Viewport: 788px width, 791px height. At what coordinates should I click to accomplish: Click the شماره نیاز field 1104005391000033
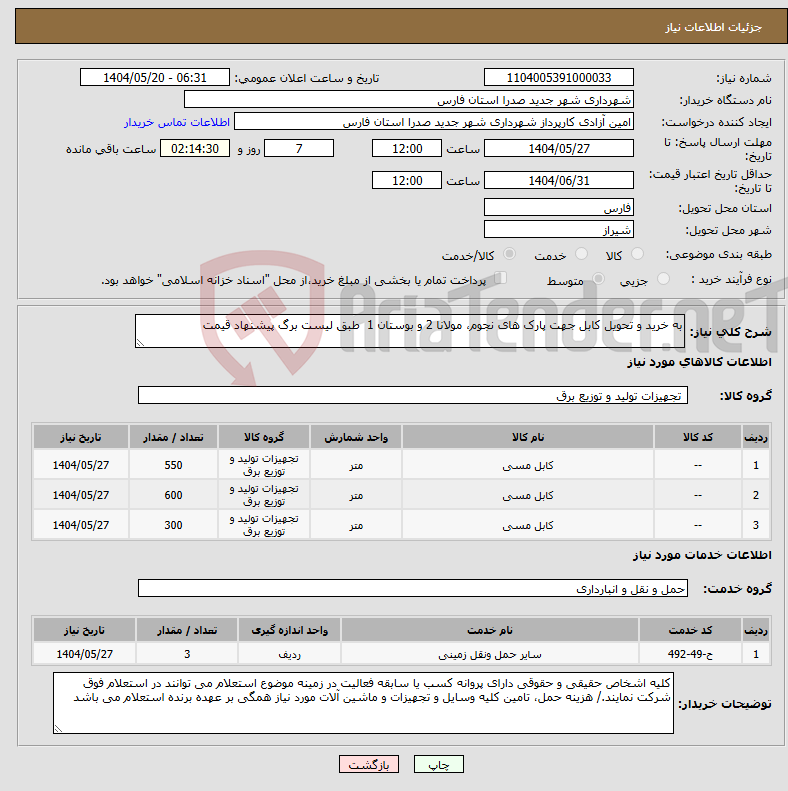point(558,78)
